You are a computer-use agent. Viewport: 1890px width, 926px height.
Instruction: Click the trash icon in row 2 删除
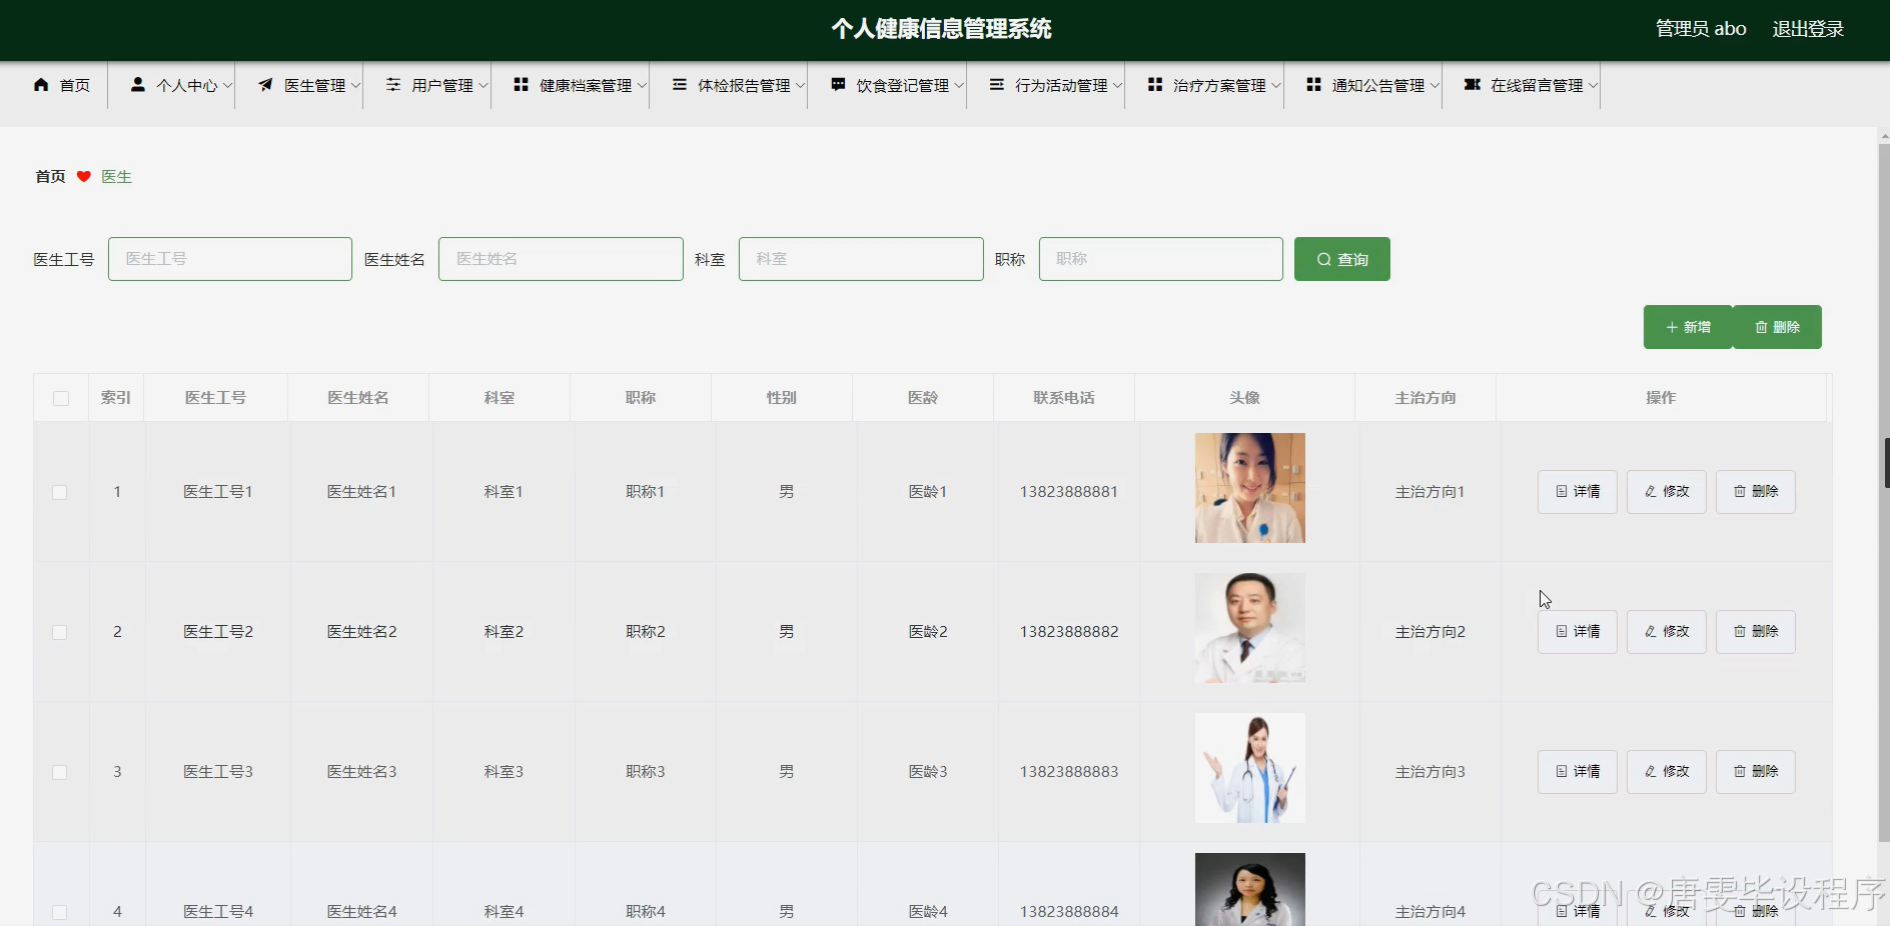click(x=1740, y=632)
